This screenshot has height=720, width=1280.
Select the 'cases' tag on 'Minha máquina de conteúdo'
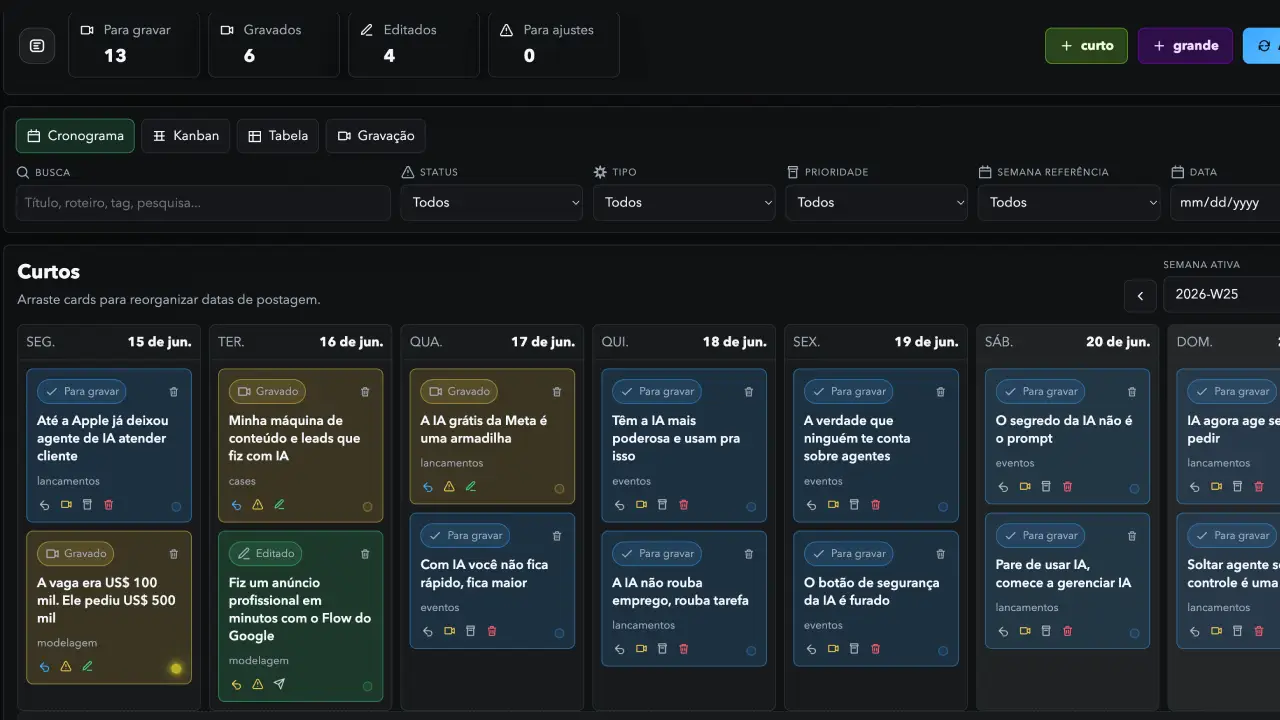tap(242, 481)
